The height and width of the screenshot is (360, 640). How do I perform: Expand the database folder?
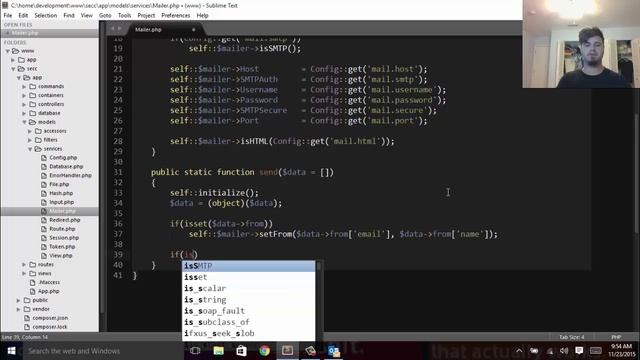[x=24, y=113]
